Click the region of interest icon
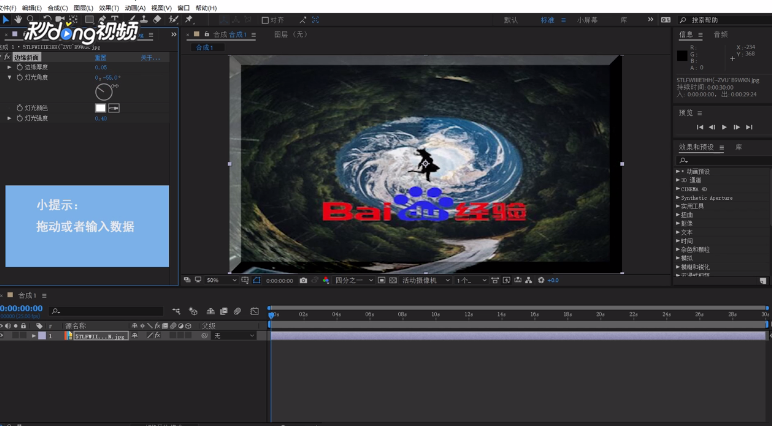This screenshot has height=426, width=772. coord(382,280)
